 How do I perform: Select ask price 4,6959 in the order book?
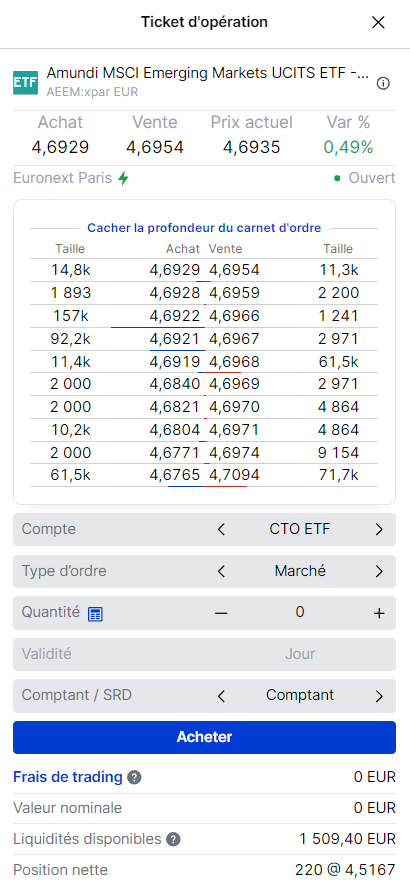[x=234, y=293]
